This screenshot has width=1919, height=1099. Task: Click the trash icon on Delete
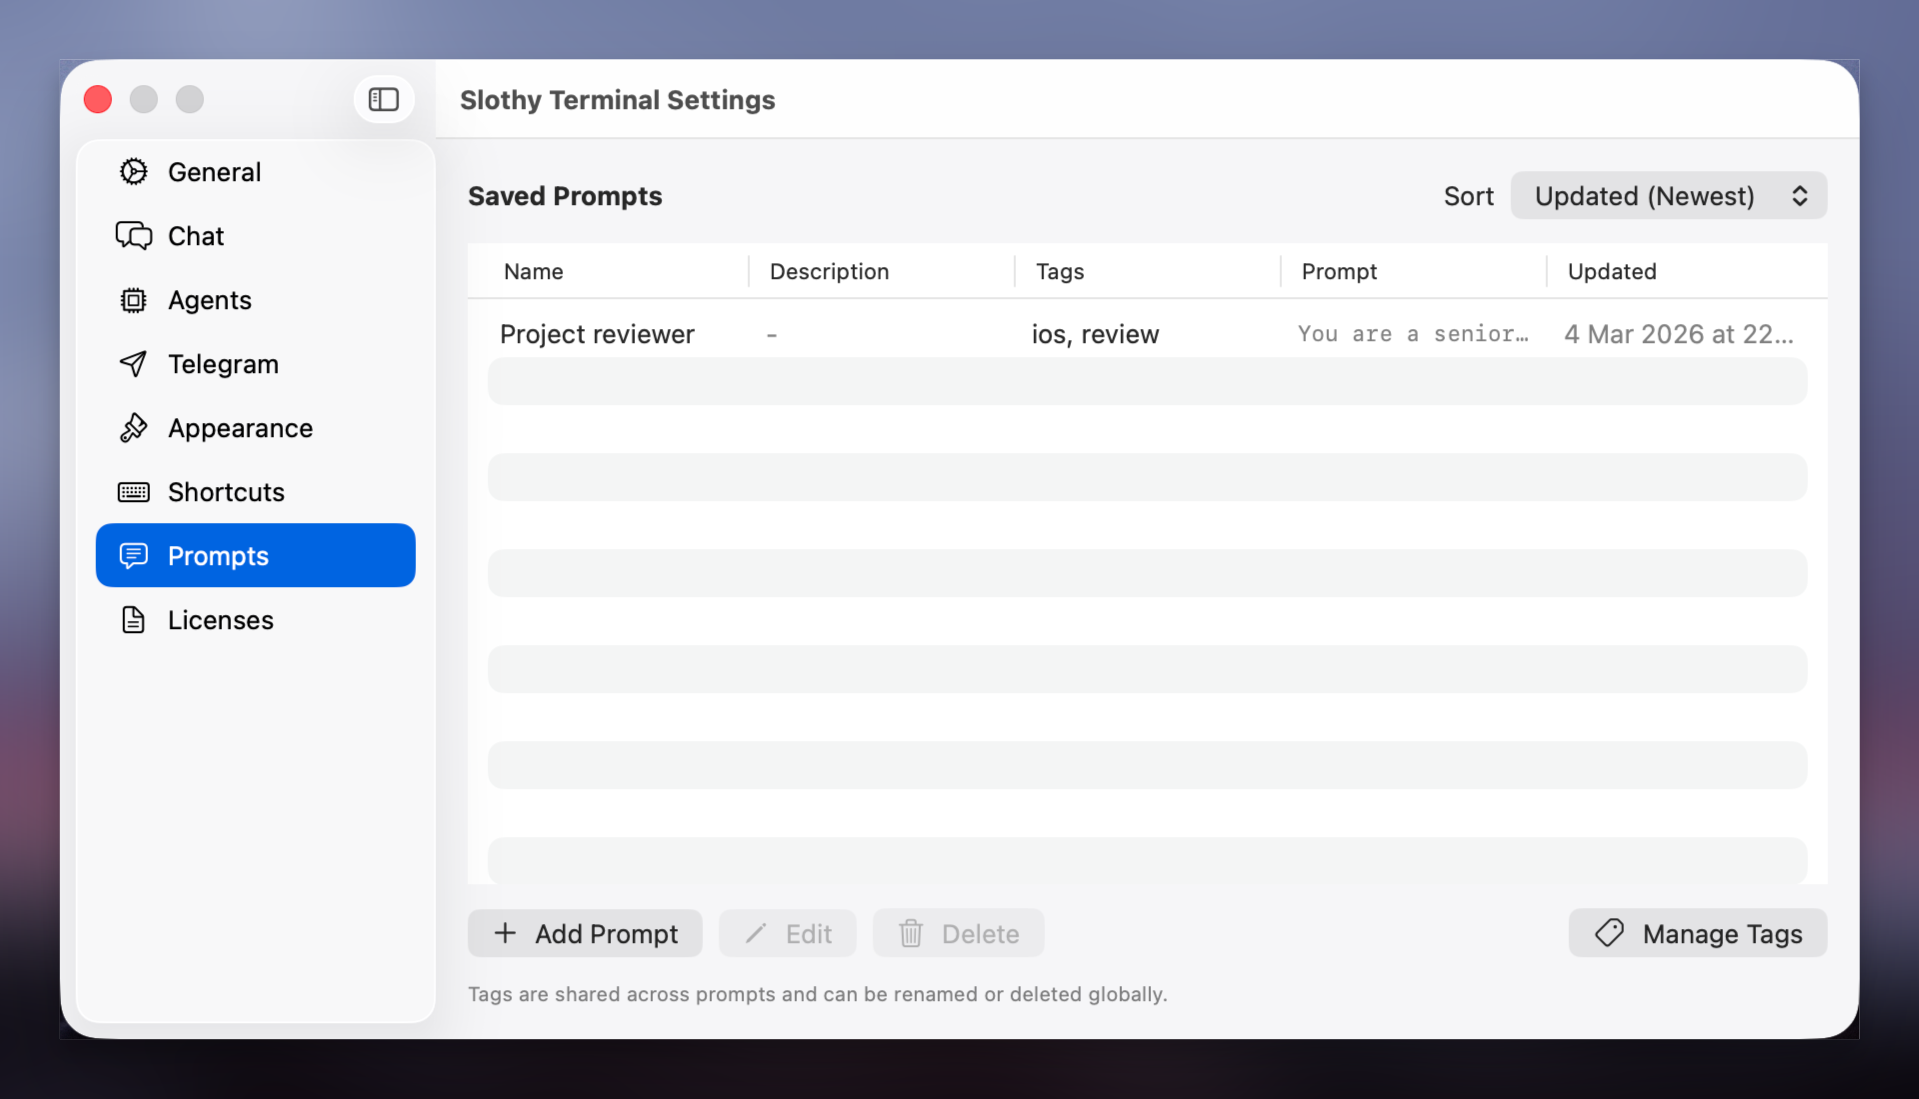[x=910, y=933]
